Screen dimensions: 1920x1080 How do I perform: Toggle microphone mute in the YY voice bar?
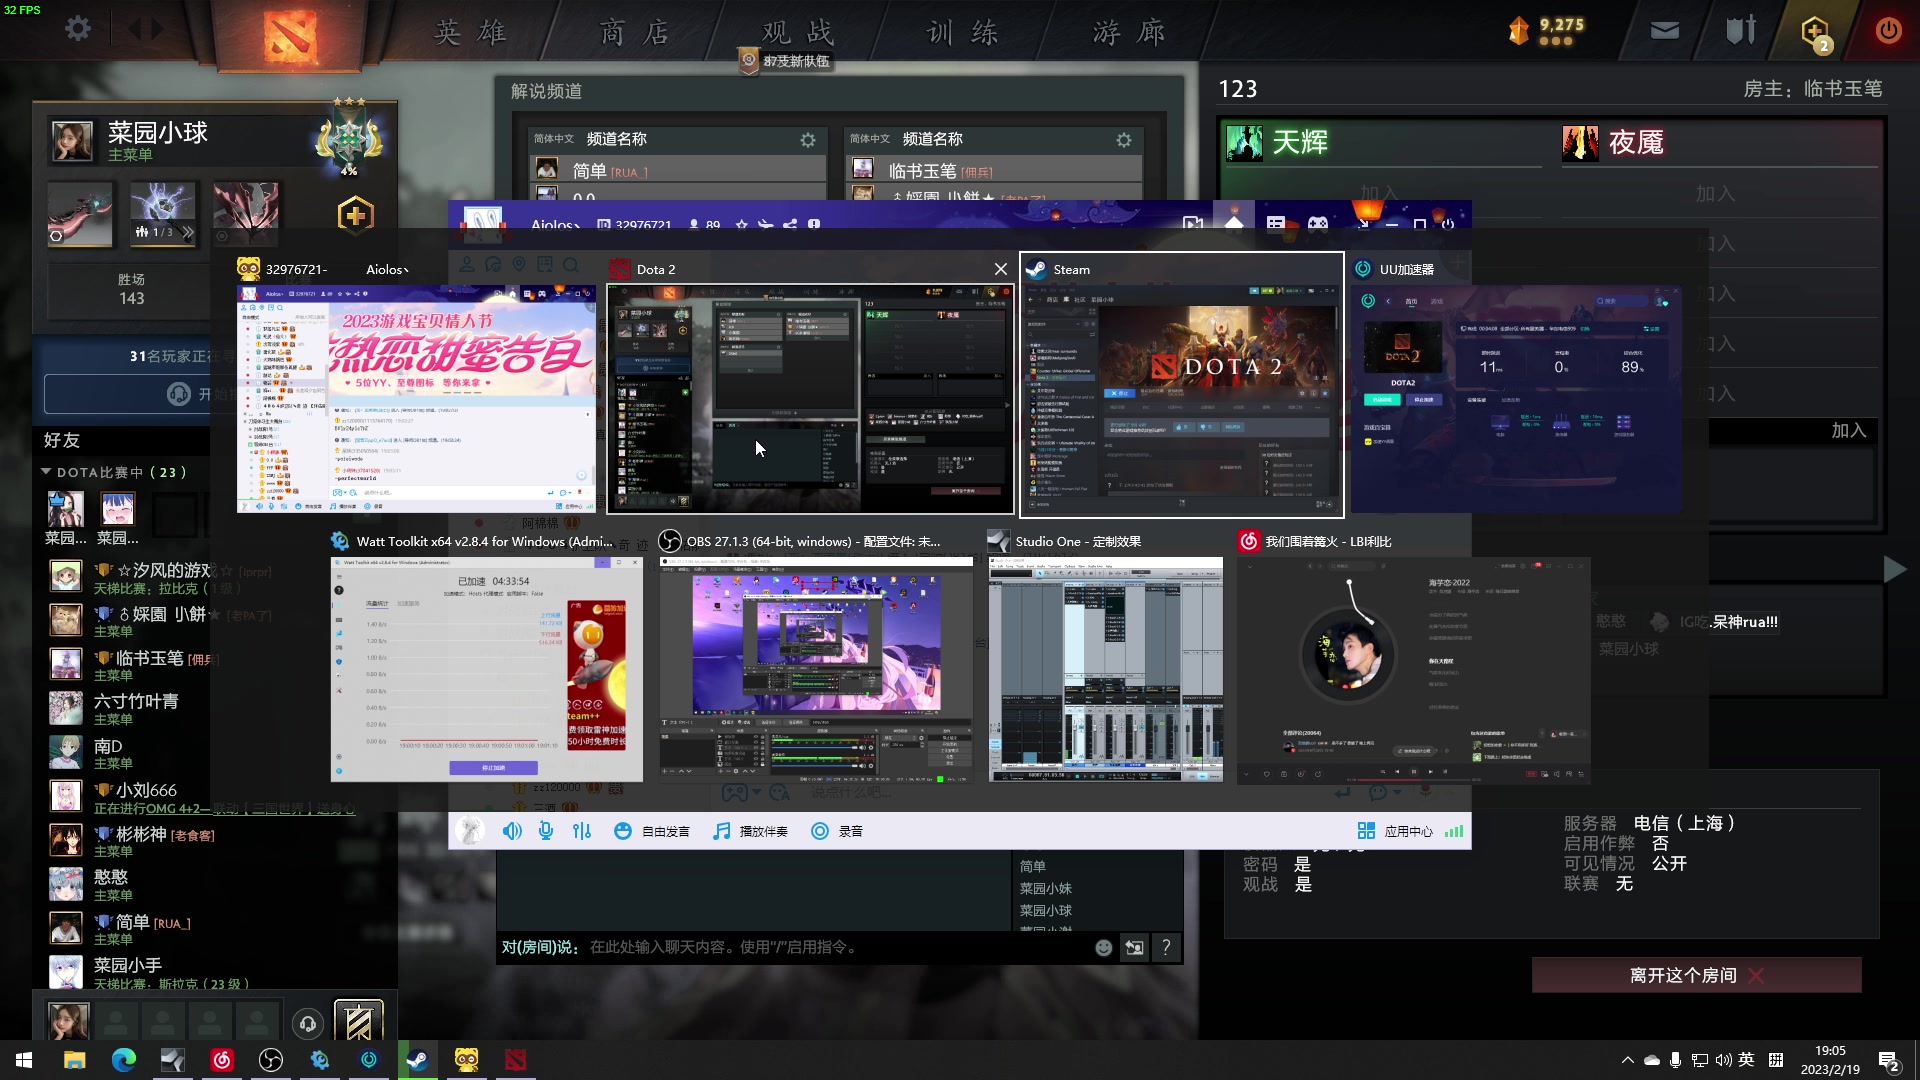click(x=546, y=830)
